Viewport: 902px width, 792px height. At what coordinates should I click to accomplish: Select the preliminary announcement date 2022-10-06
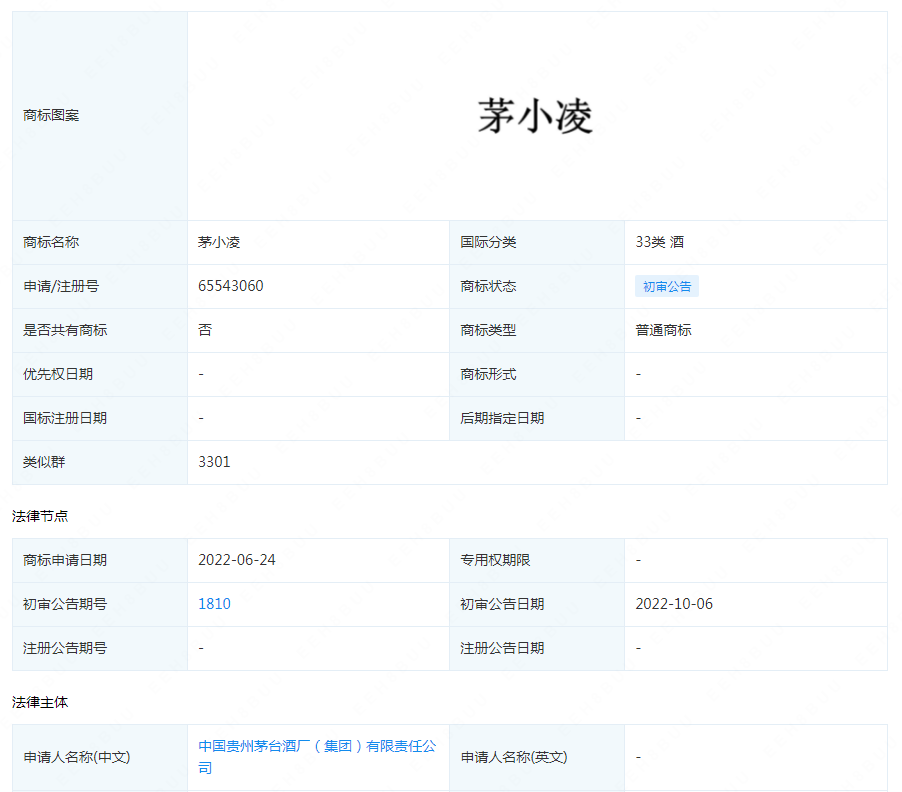[x=674, y=604]
